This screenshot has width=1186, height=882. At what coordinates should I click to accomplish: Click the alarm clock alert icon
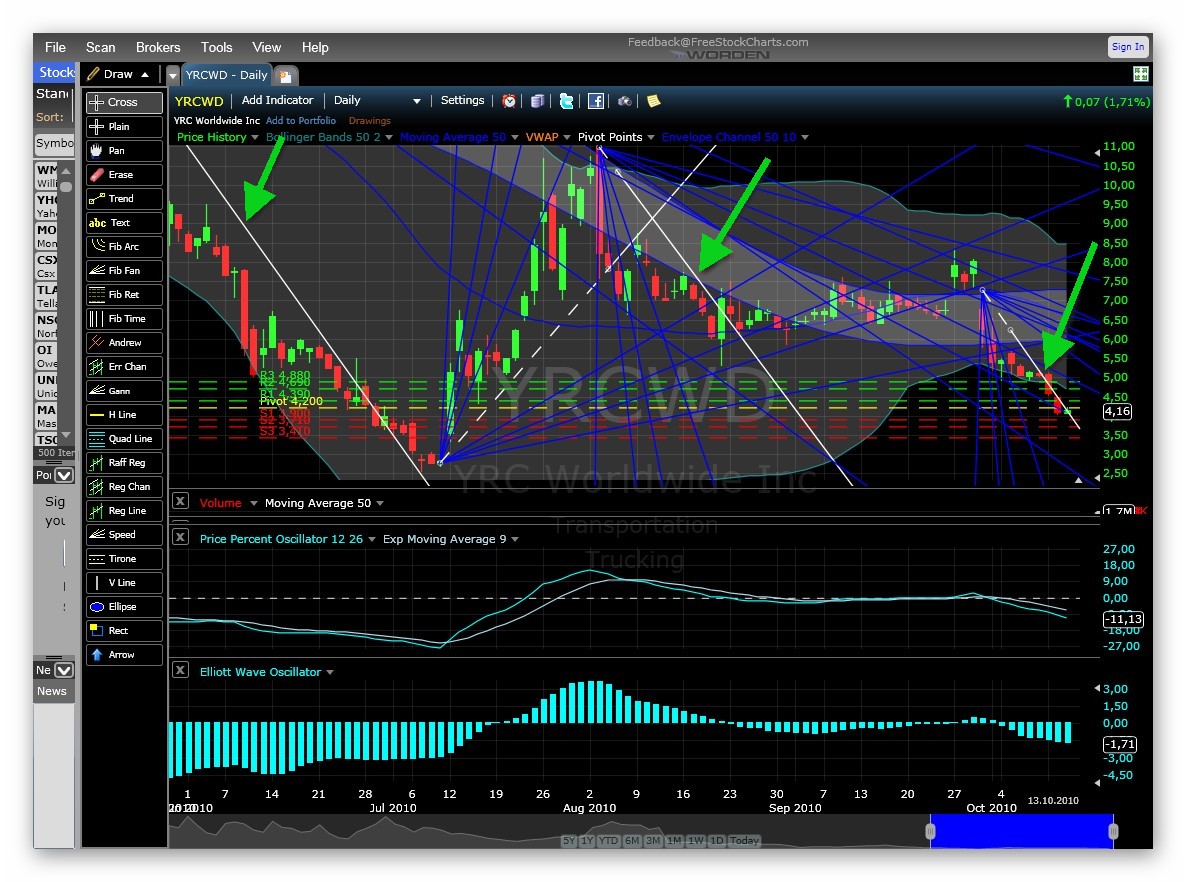[x=509, y=101]
